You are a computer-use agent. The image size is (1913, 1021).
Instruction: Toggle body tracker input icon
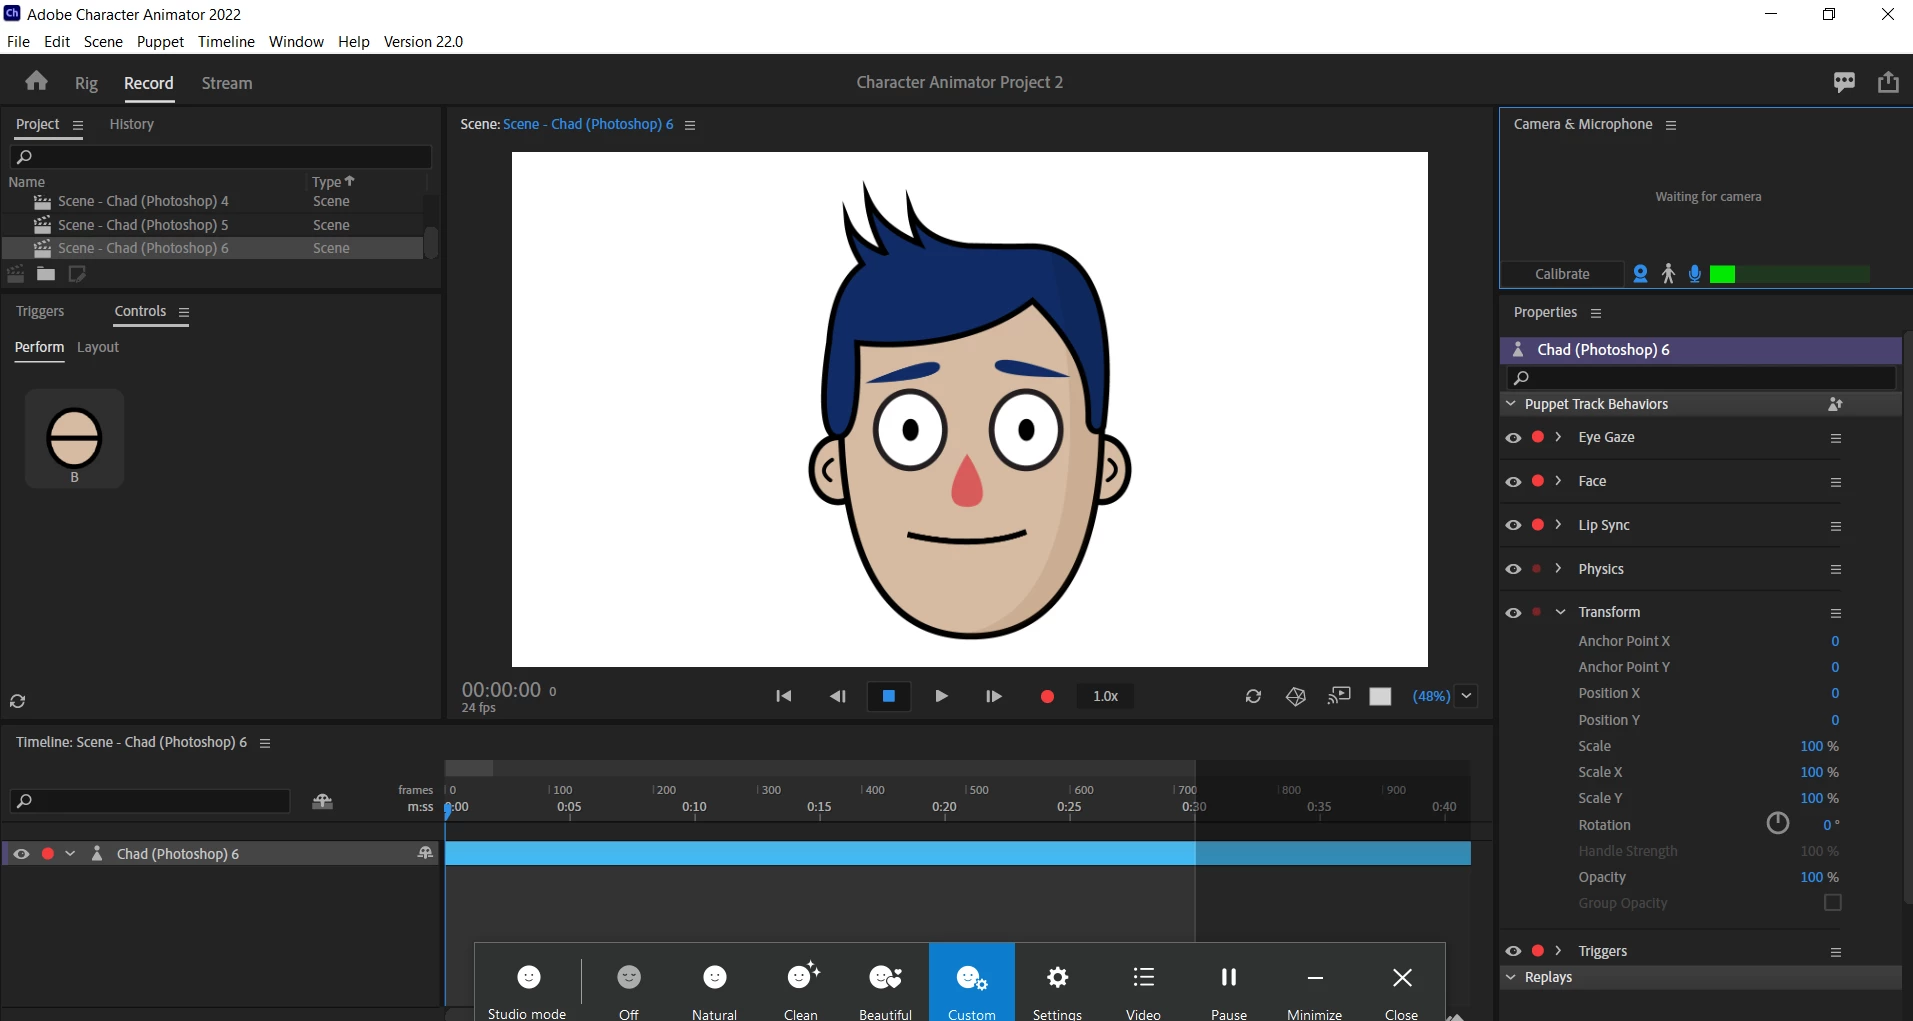(x=1668, y=274)
